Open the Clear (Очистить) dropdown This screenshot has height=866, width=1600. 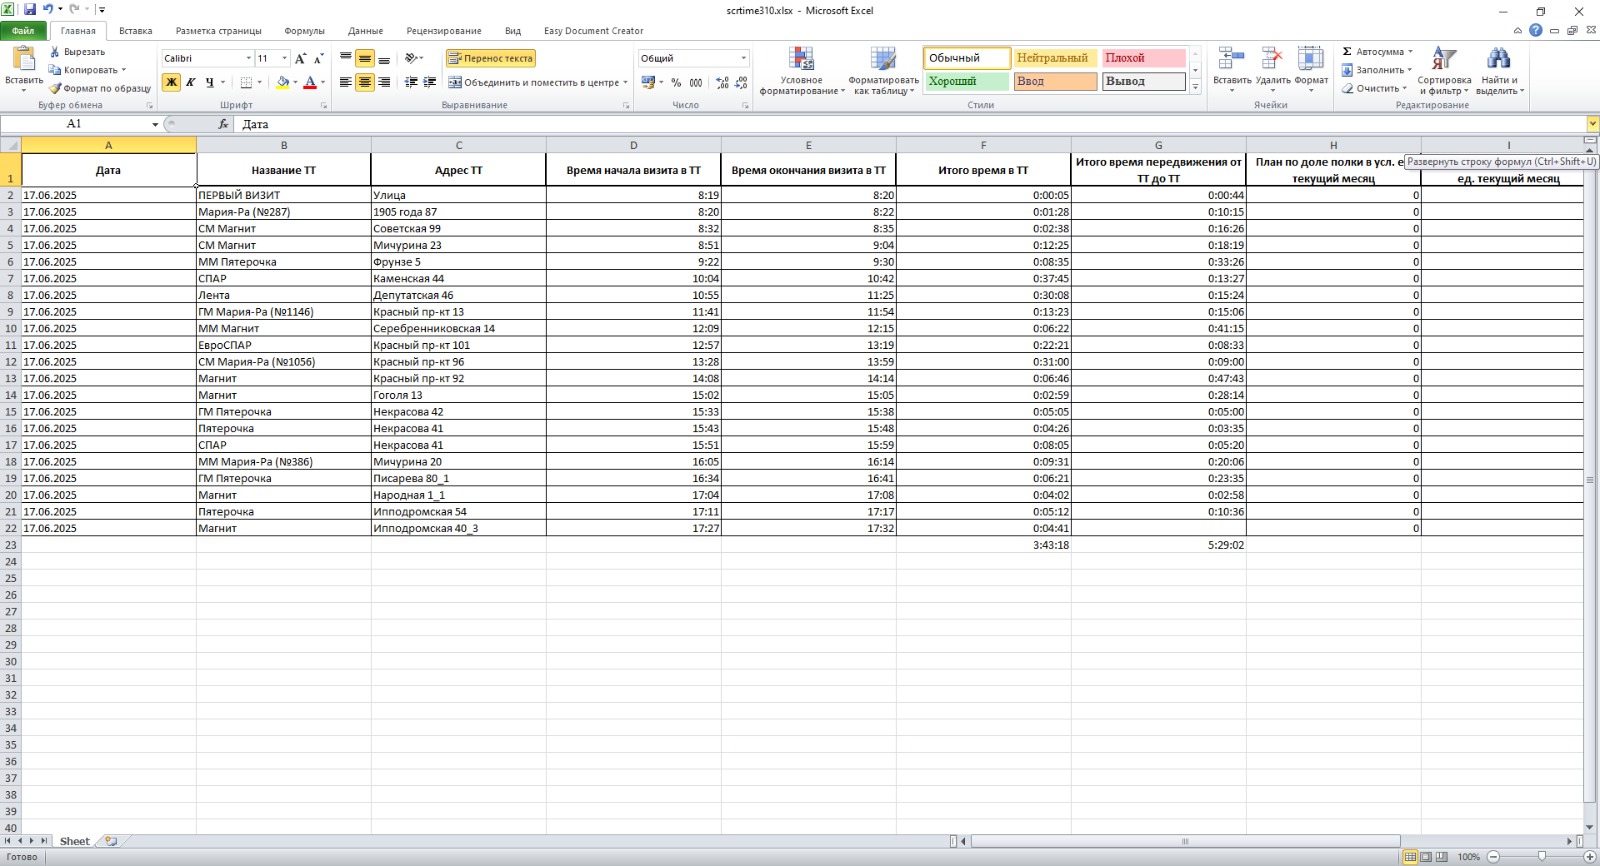click(x=1375, y=88)
